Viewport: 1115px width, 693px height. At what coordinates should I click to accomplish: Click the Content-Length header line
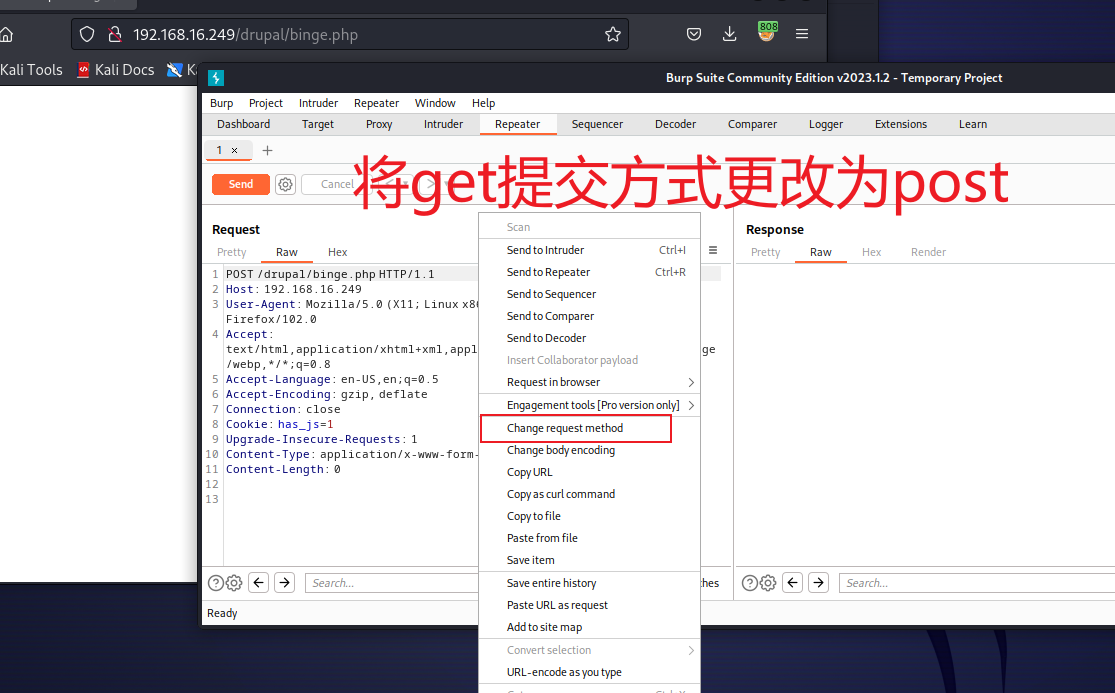(x=283, y=469)
